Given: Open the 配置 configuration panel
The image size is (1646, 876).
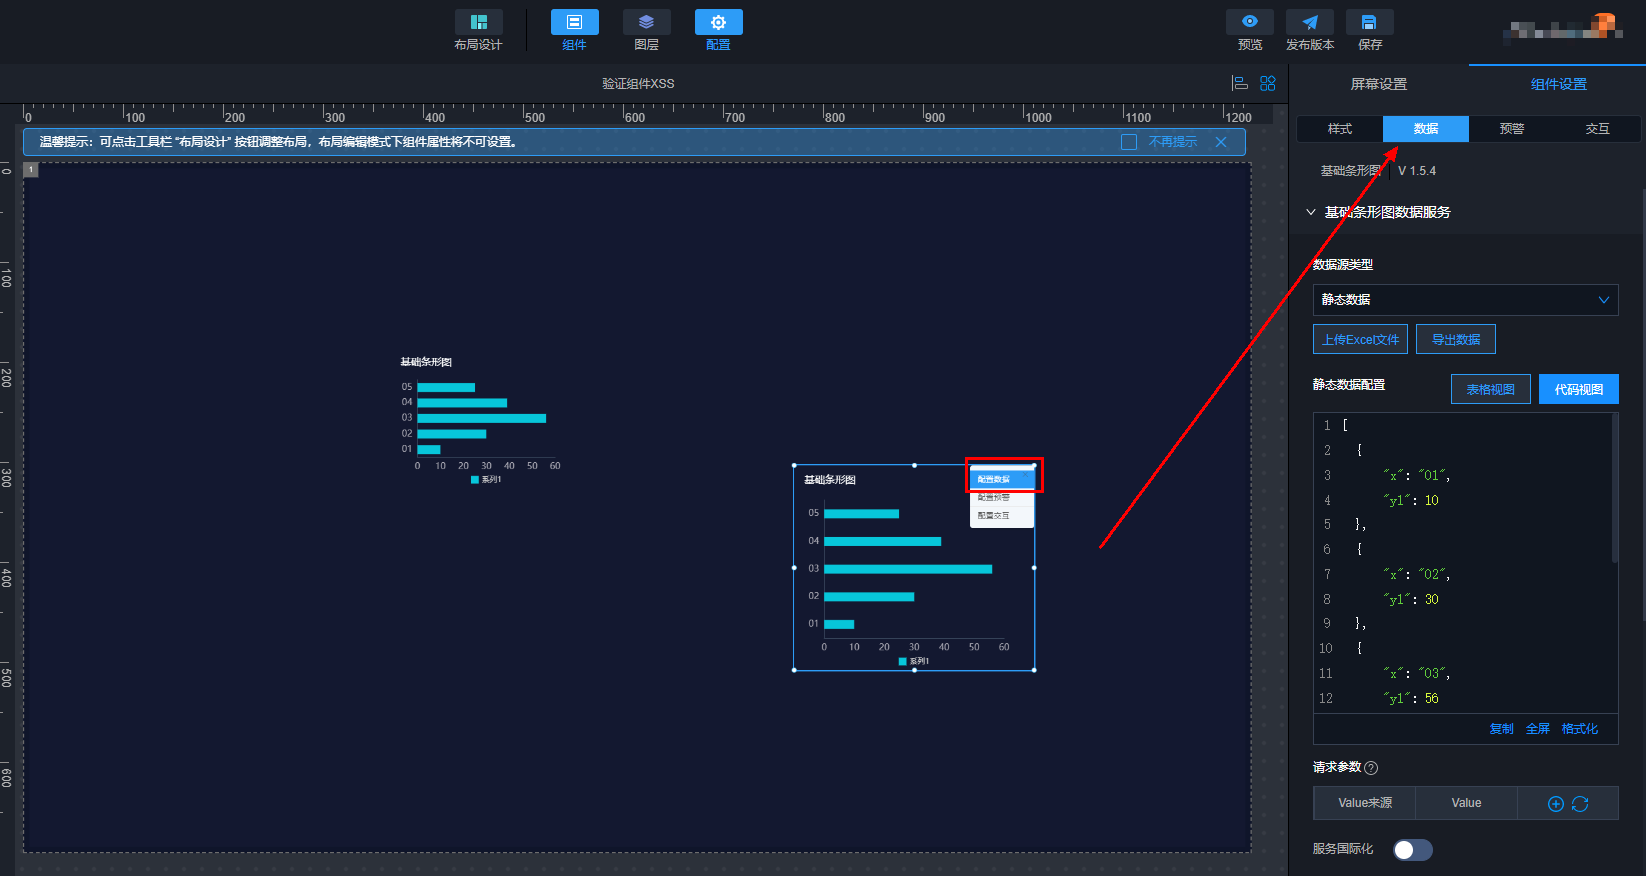Looking at the screenshot, I should click(x=718, y=31).
